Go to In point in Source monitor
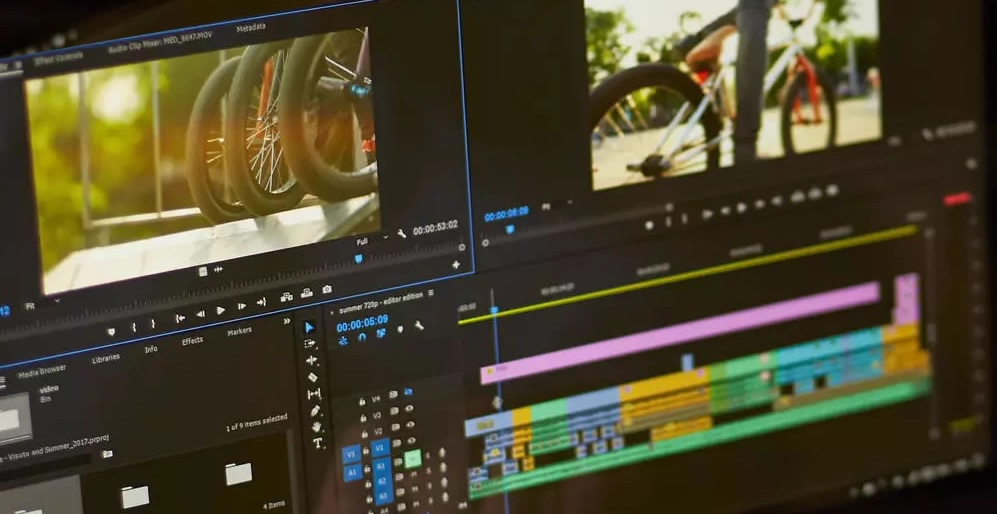 [x=180, y=318]
